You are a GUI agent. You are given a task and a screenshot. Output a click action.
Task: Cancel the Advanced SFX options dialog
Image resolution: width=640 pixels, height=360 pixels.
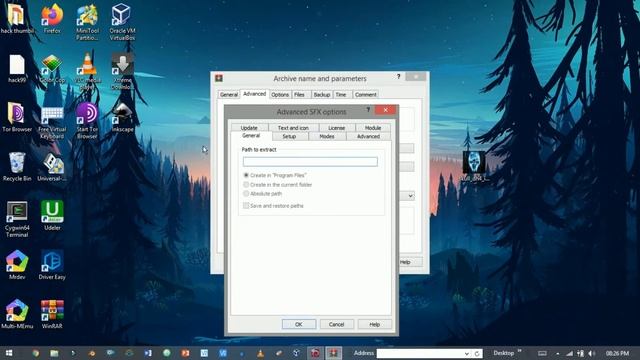coord(336,324)
